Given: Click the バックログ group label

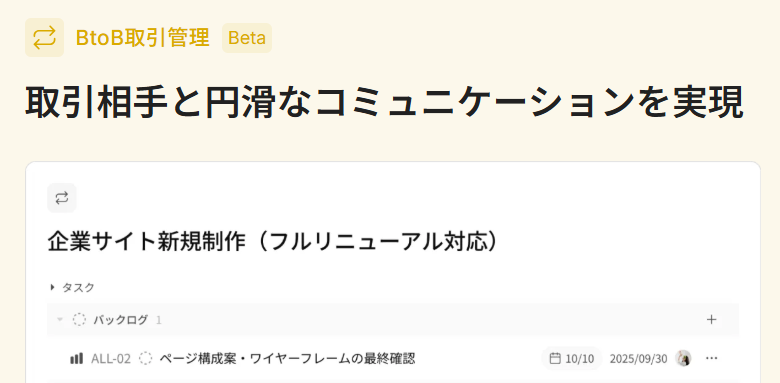Looking at the screenshot, I should point(120,320).
